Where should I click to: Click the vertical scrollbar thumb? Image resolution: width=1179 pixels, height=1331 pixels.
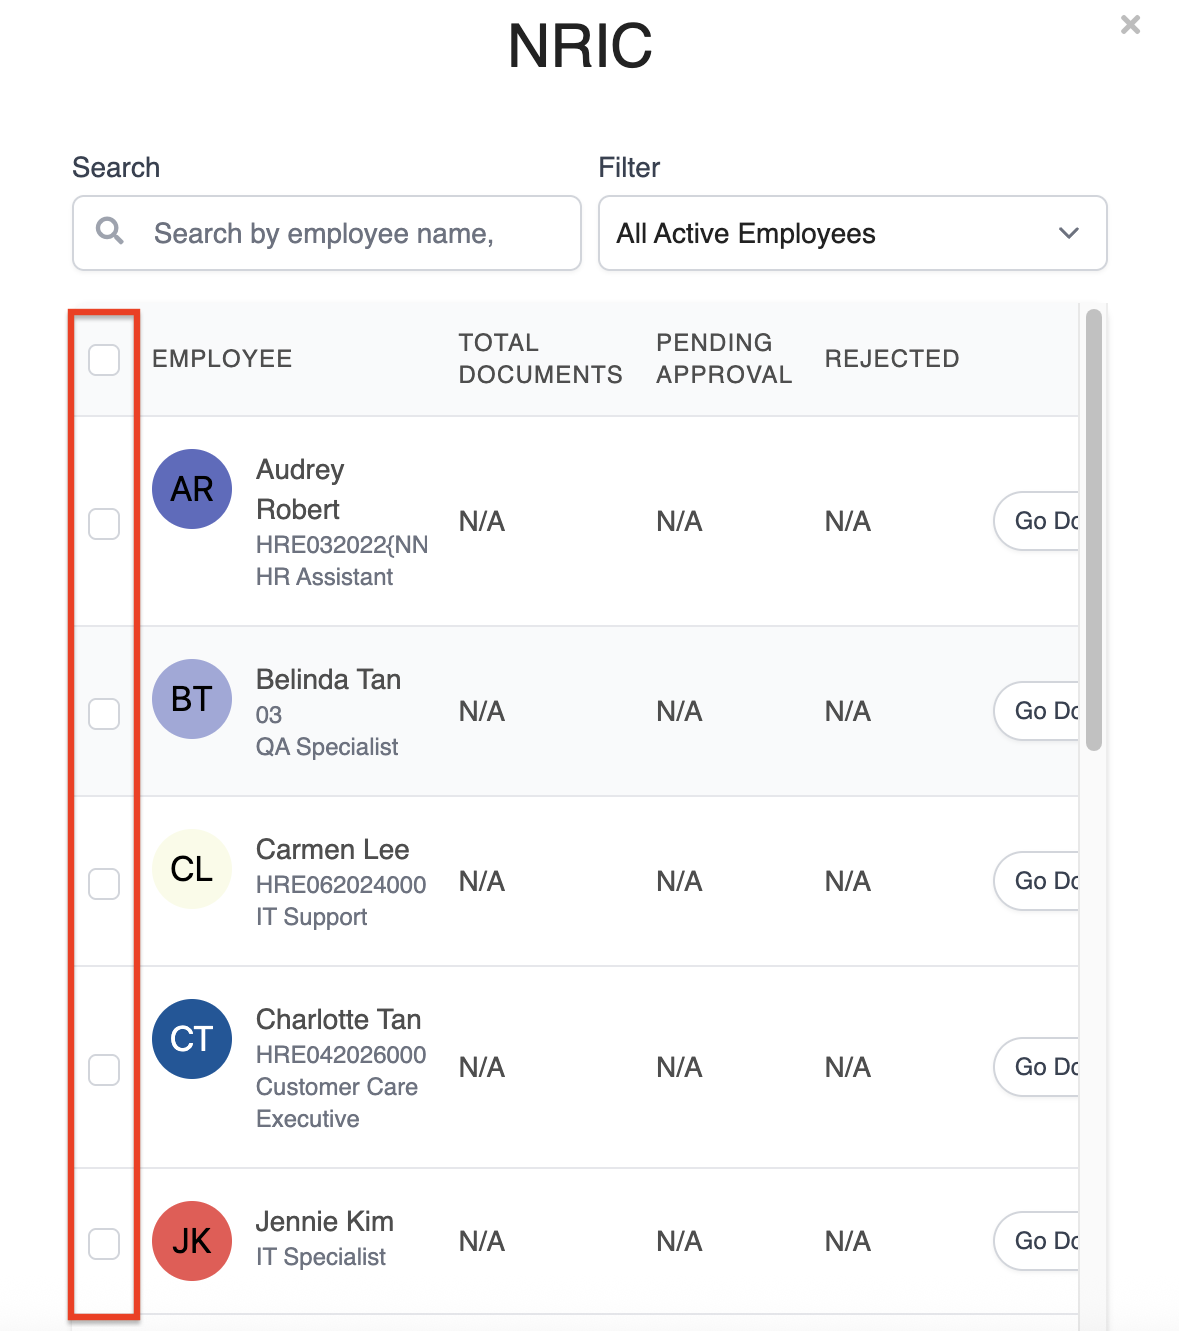tap(1094, 530)
